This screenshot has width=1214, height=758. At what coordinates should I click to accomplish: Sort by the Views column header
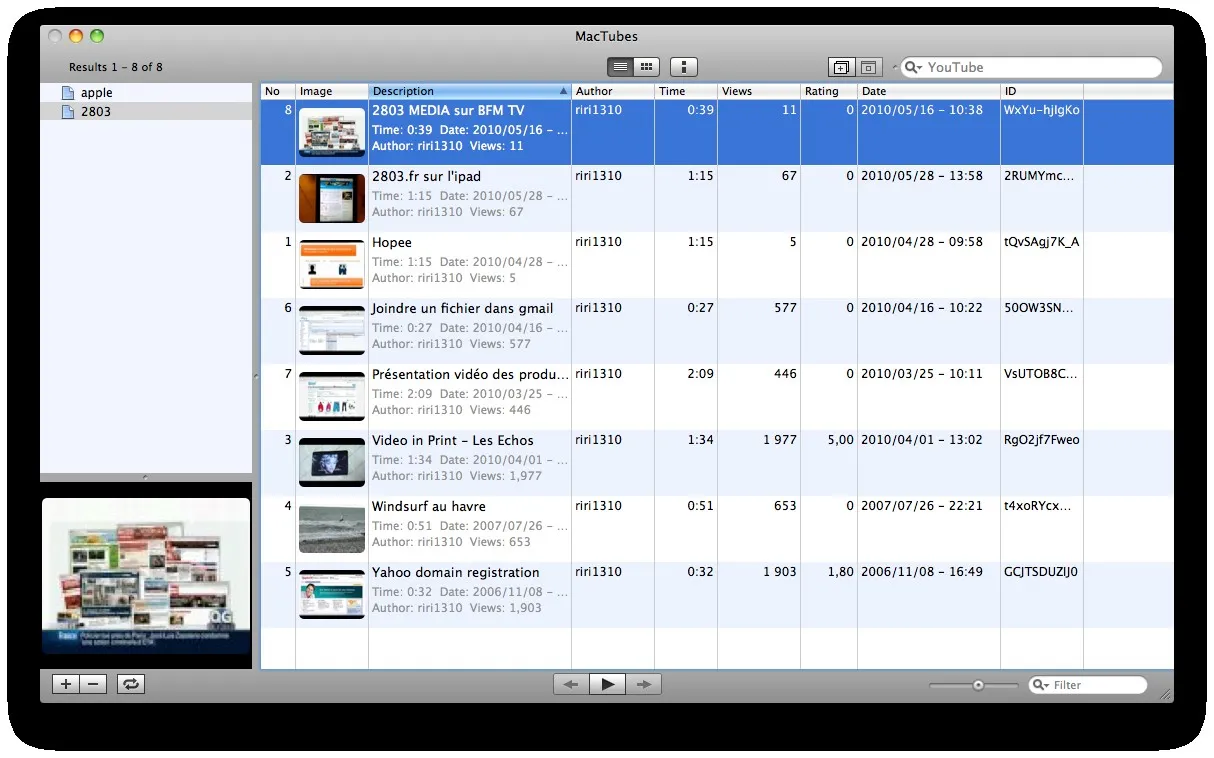[x=759, y=91]
